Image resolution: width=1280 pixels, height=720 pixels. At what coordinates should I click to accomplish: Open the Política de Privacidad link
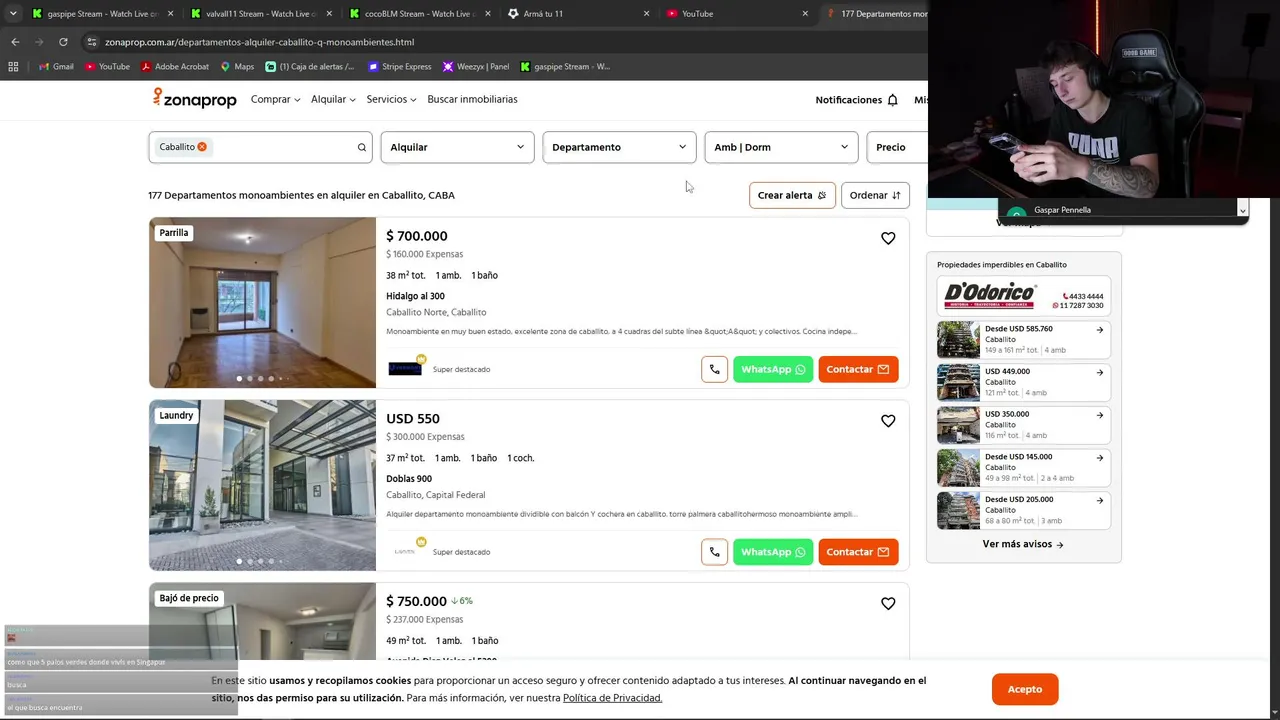(x=612, y=698)
